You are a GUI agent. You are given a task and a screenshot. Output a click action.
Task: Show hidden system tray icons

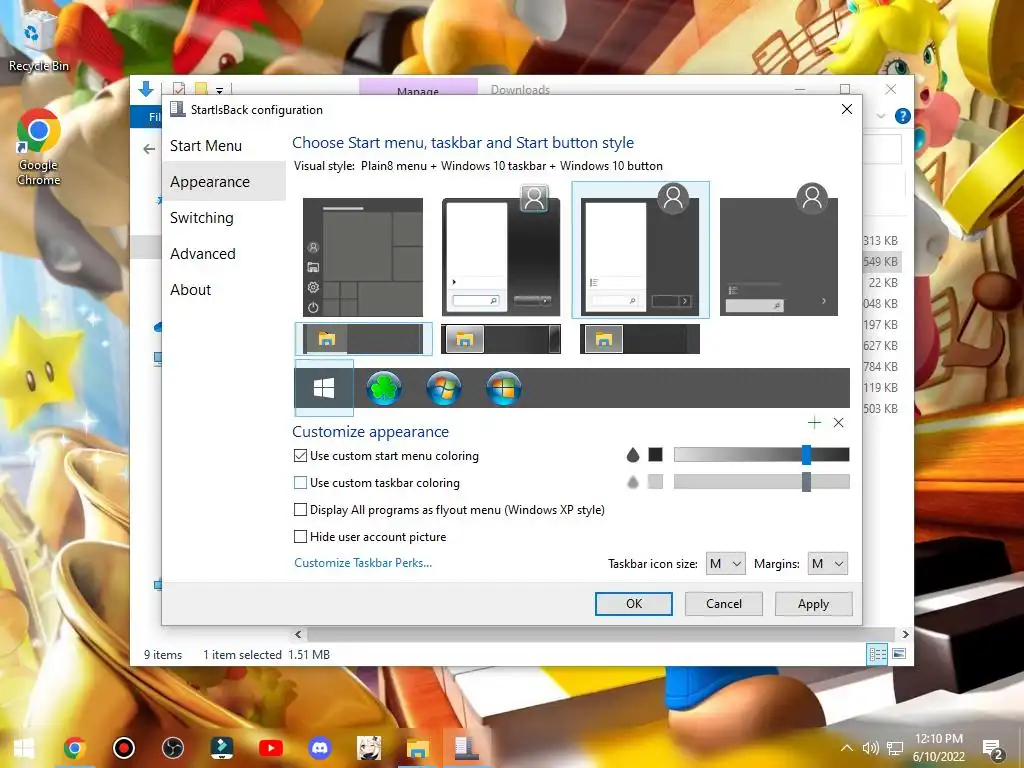(846, 748)
